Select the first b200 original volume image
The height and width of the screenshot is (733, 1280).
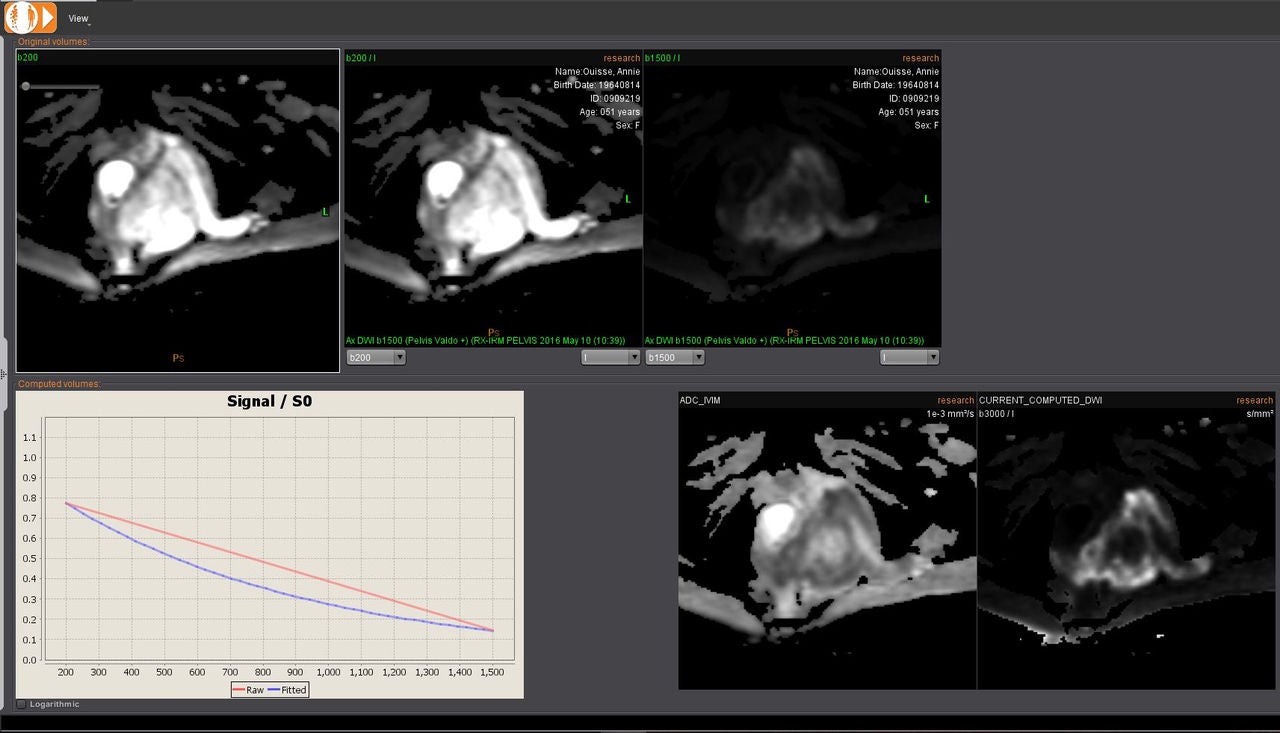[178, 211]
